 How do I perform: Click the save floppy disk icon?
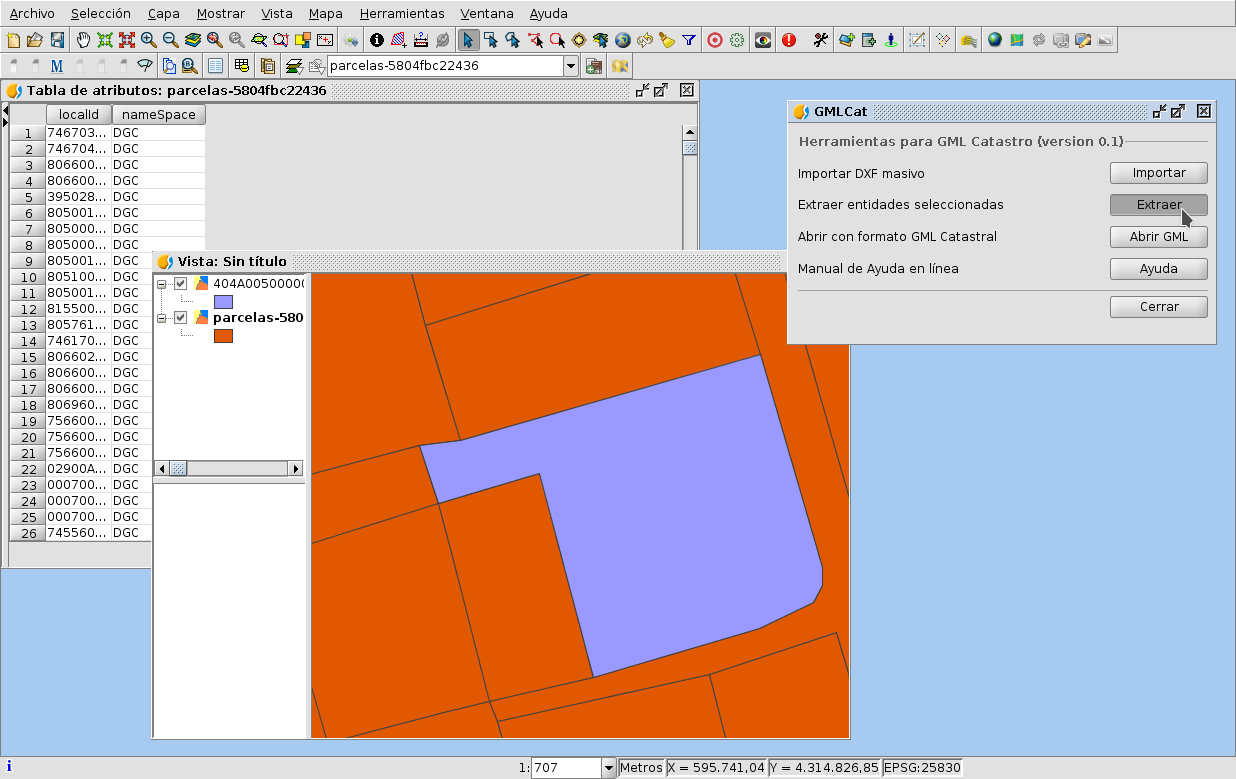pos(57,40)
